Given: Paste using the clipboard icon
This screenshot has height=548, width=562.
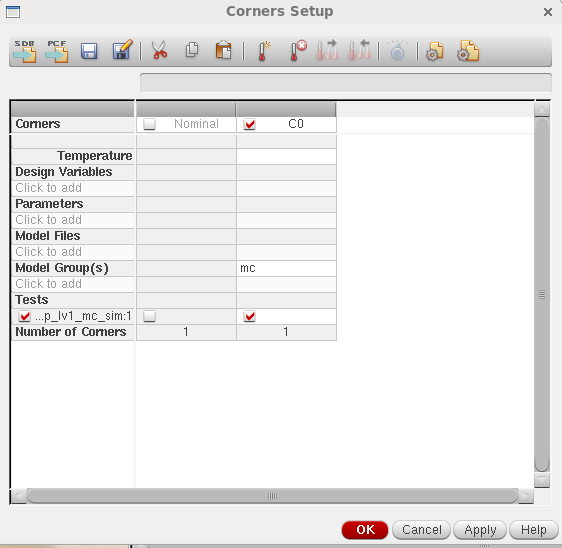Looking at the screenshot, I should (223, 50).
